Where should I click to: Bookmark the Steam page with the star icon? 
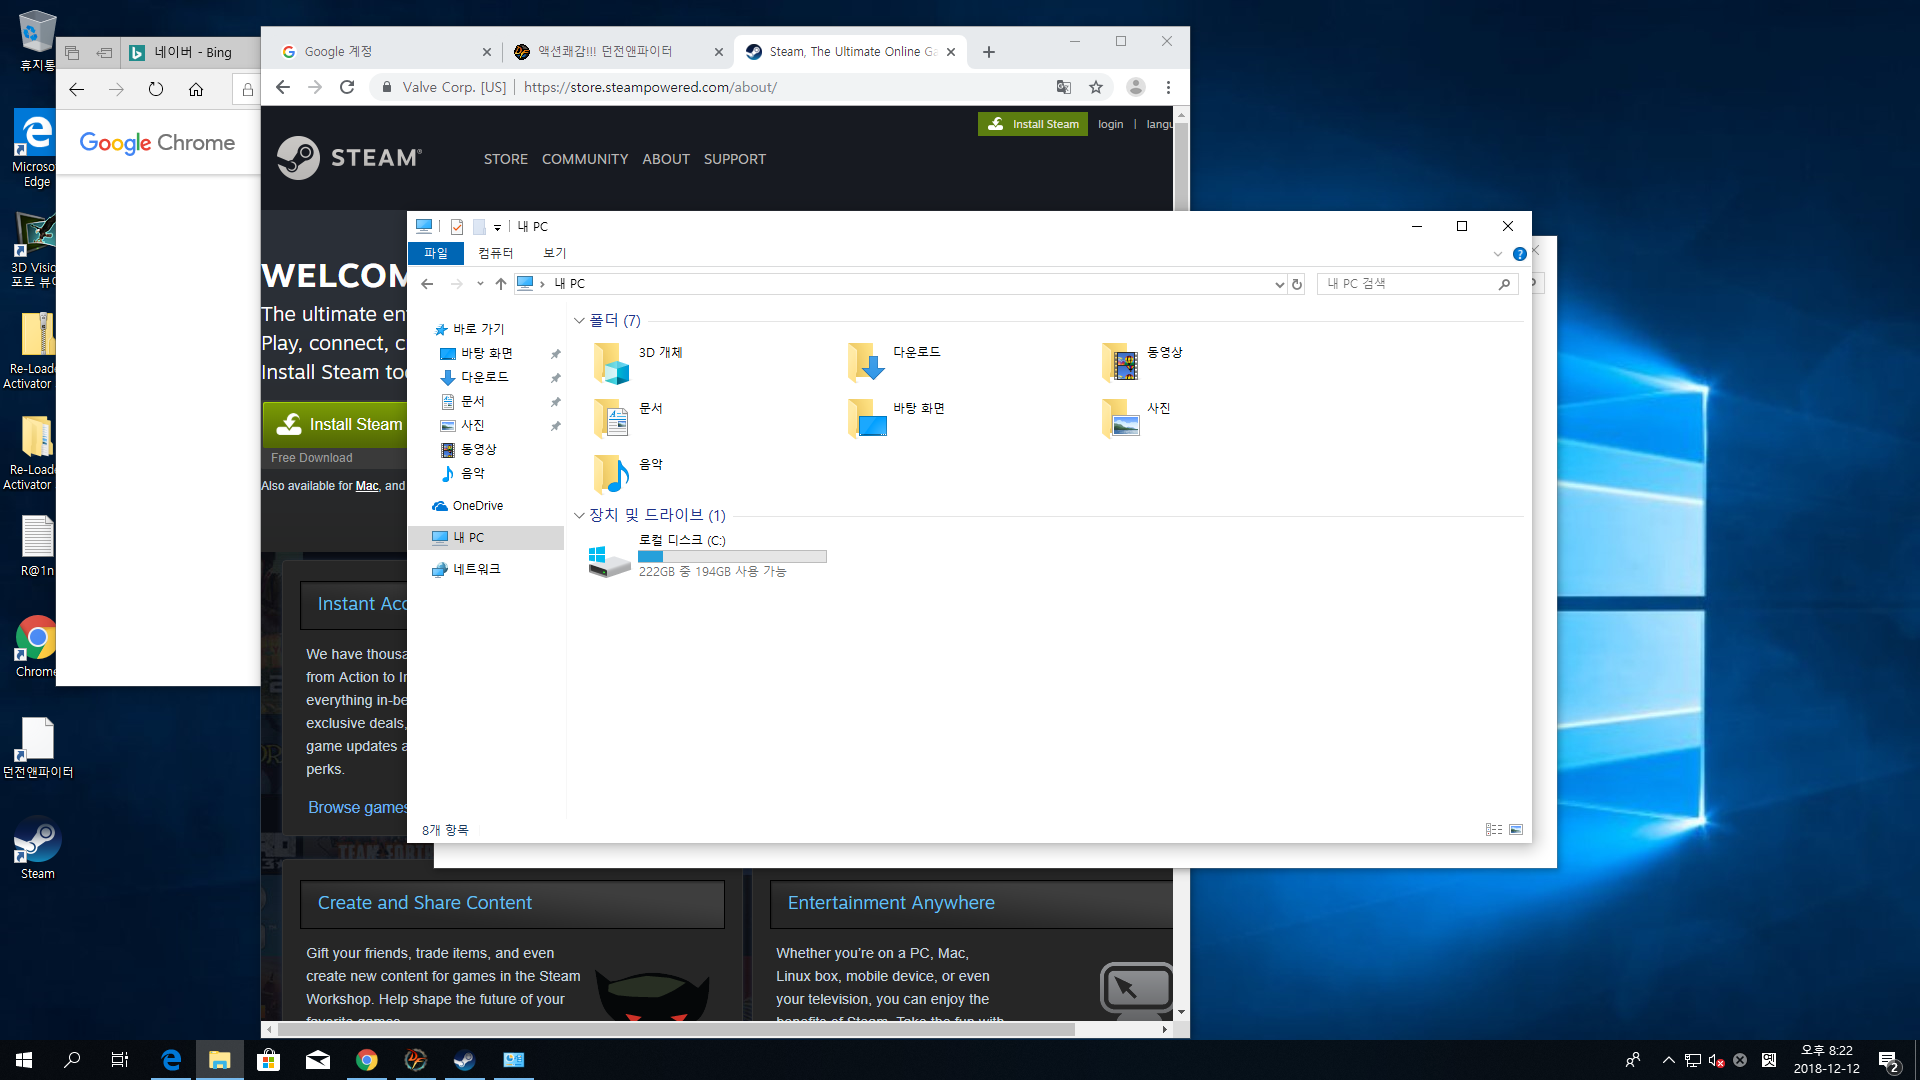click(x=1096, y=87)
